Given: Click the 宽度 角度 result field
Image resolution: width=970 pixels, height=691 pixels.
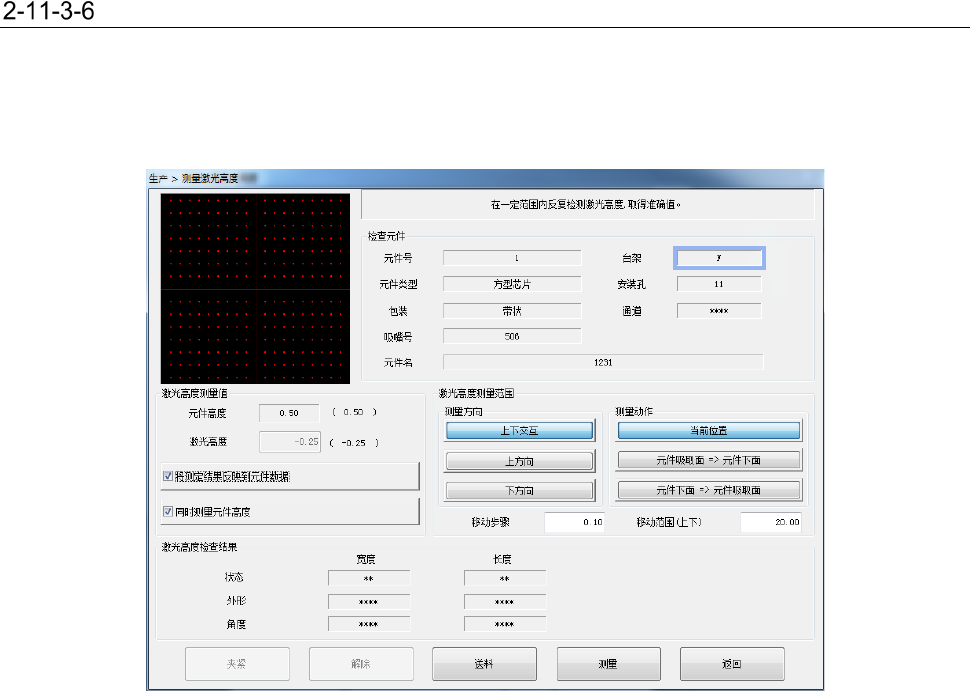Looking at the screenshot, I should 369,624.
